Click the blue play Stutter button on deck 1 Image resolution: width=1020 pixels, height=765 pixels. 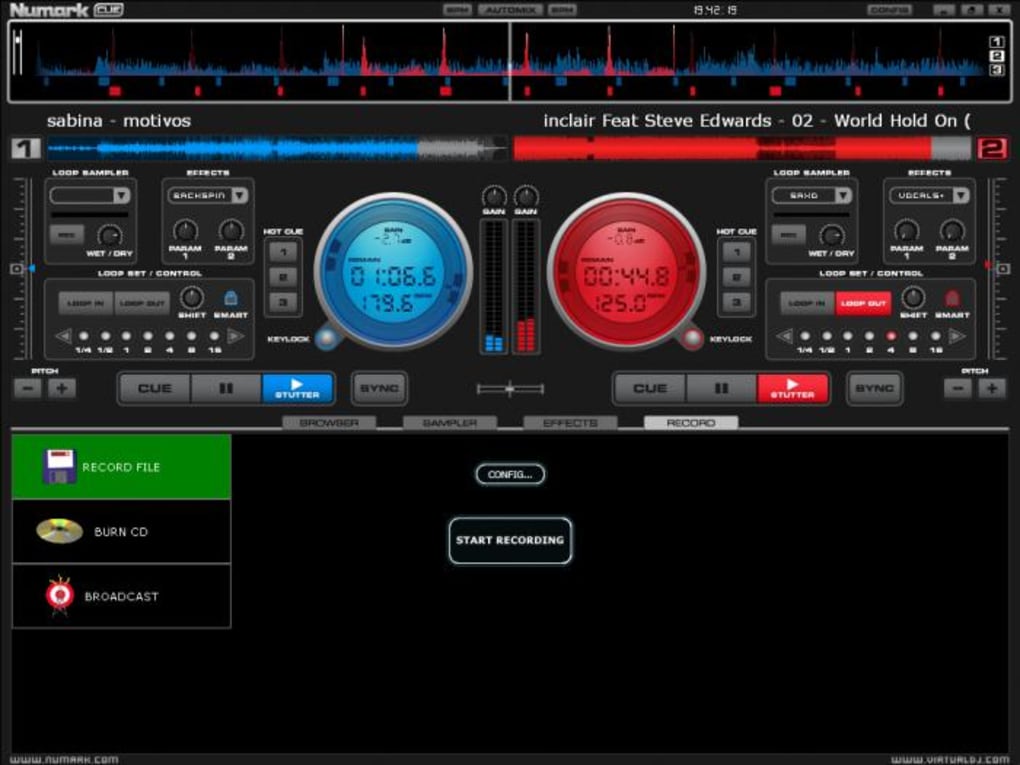(298, 388)
